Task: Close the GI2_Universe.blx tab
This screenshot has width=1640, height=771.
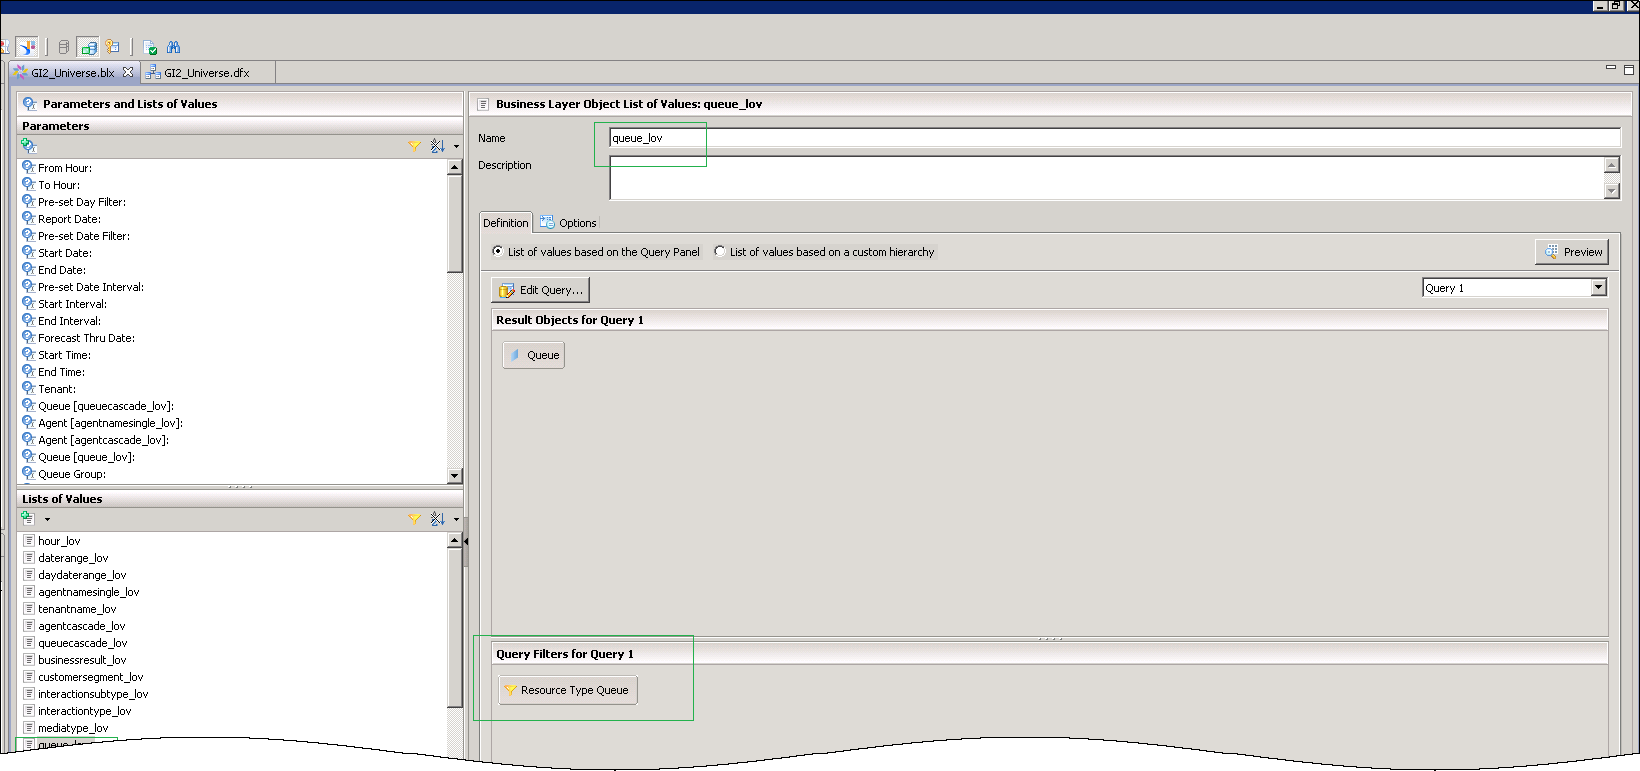Action: [128, 72]
